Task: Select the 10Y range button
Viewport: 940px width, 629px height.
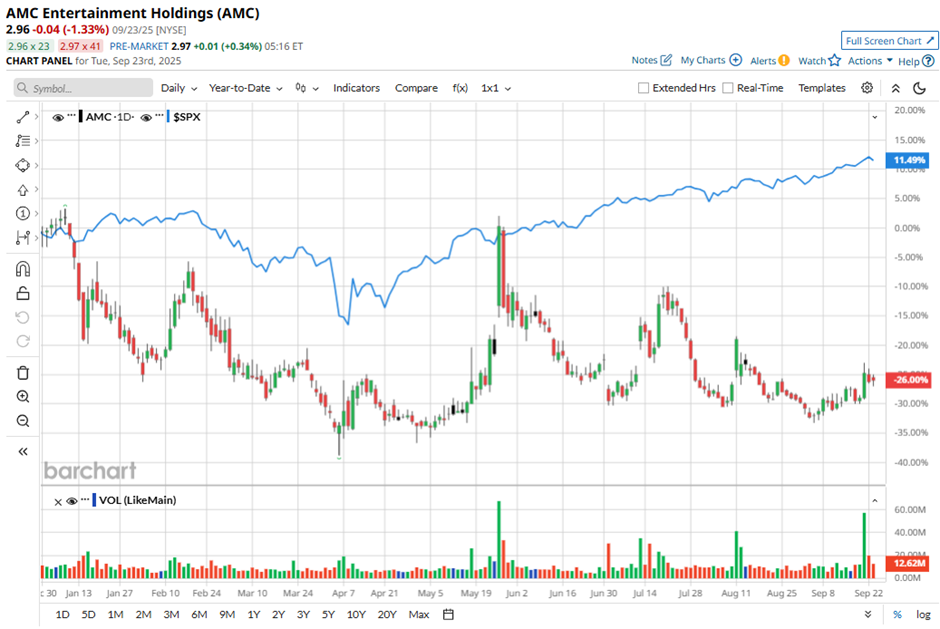Action: coord(356,615)
